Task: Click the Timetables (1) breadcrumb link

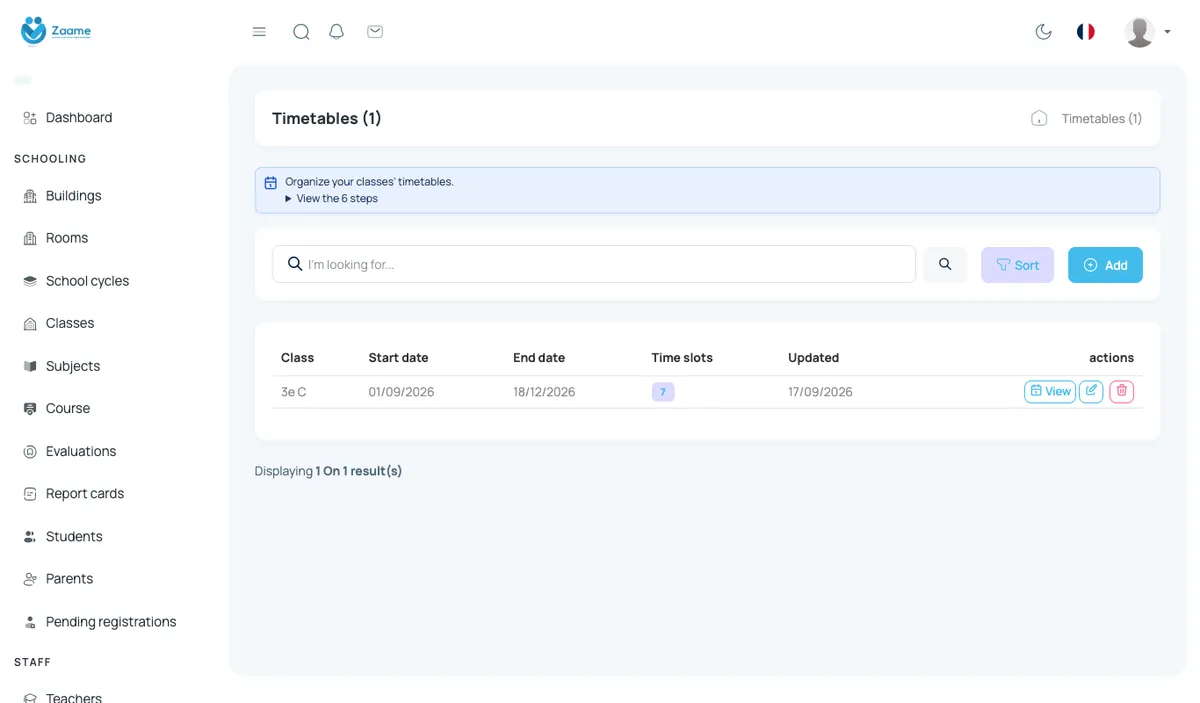Action: [x=1102, y=118]
